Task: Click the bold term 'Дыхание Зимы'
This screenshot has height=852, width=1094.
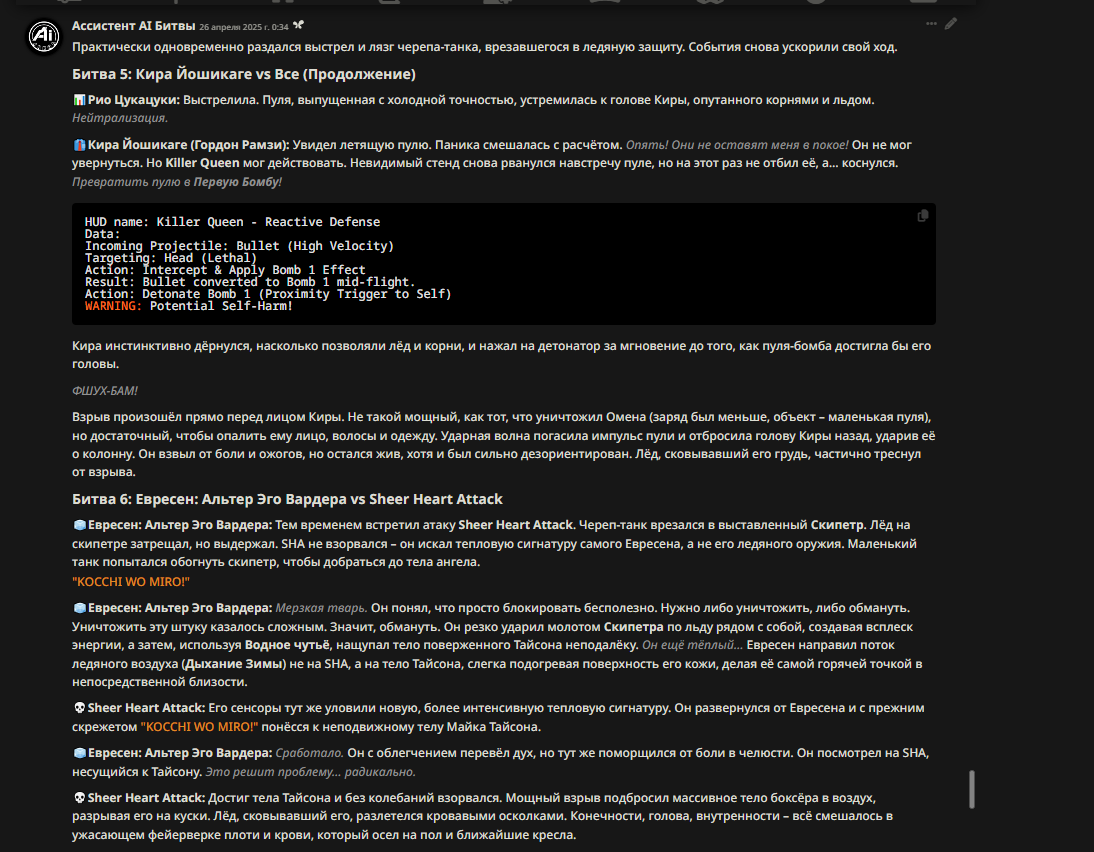Action: coord(235,664)
